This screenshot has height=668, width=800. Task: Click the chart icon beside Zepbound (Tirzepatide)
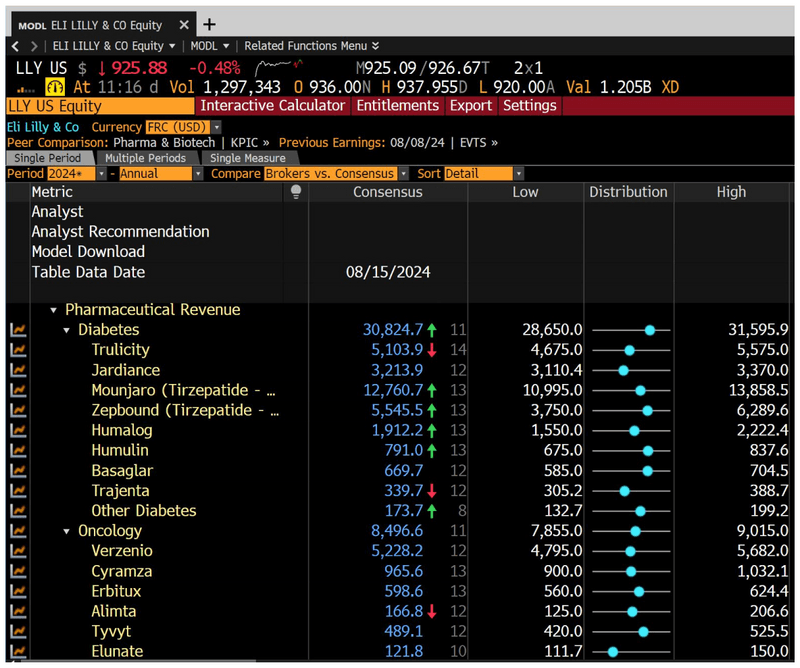click(x=16, y=410)
